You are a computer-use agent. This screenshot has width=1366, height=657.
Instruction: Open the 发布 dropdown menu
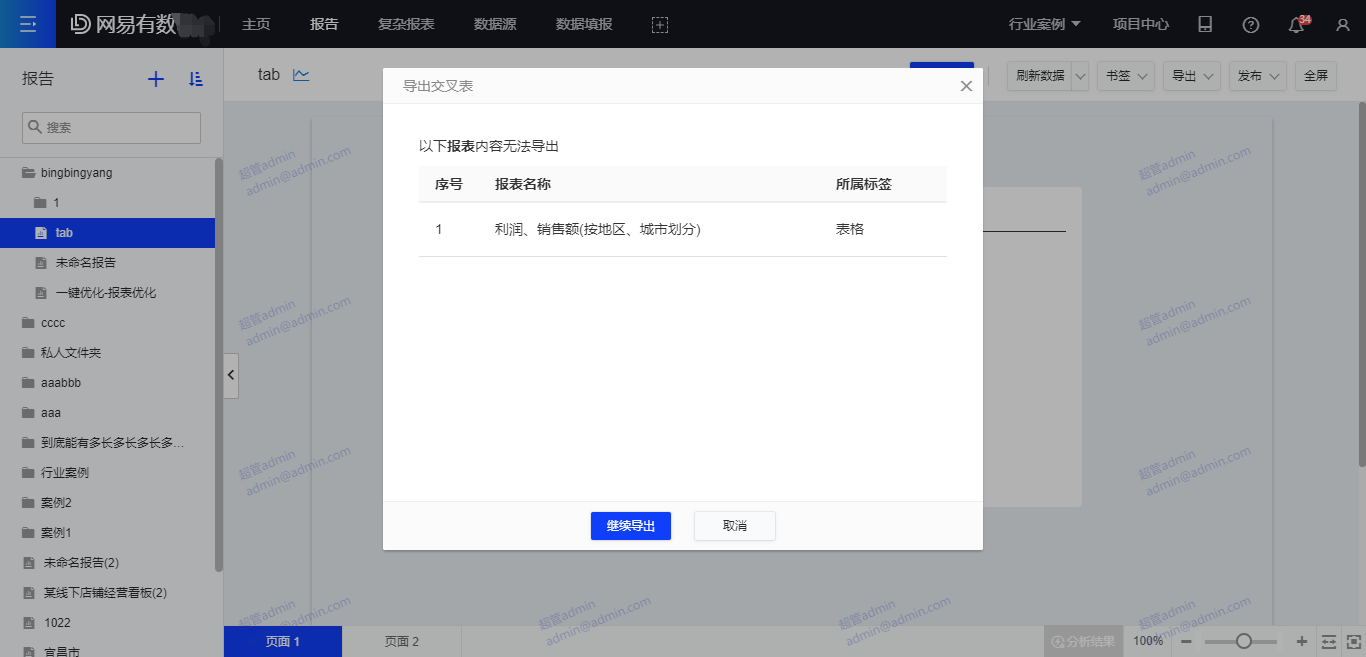click(x=1258, y=76)
